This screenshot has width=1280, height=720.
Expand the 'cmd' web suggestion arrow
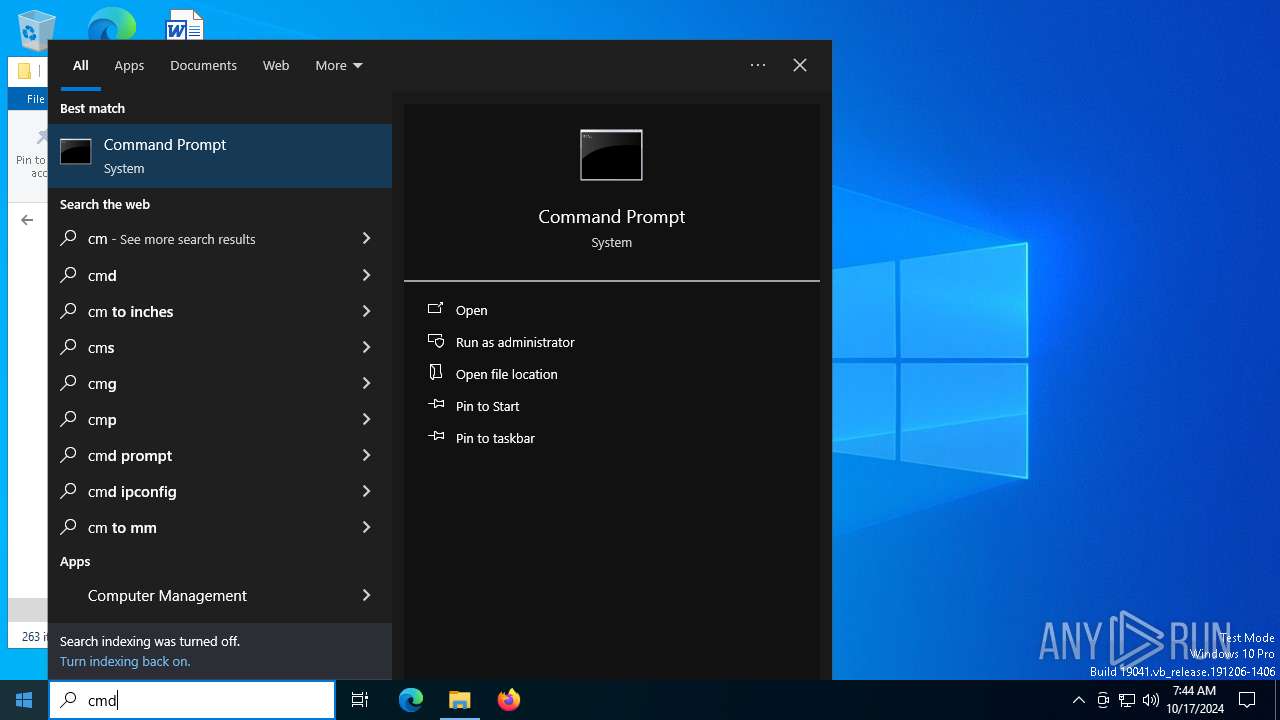[366, 275]
